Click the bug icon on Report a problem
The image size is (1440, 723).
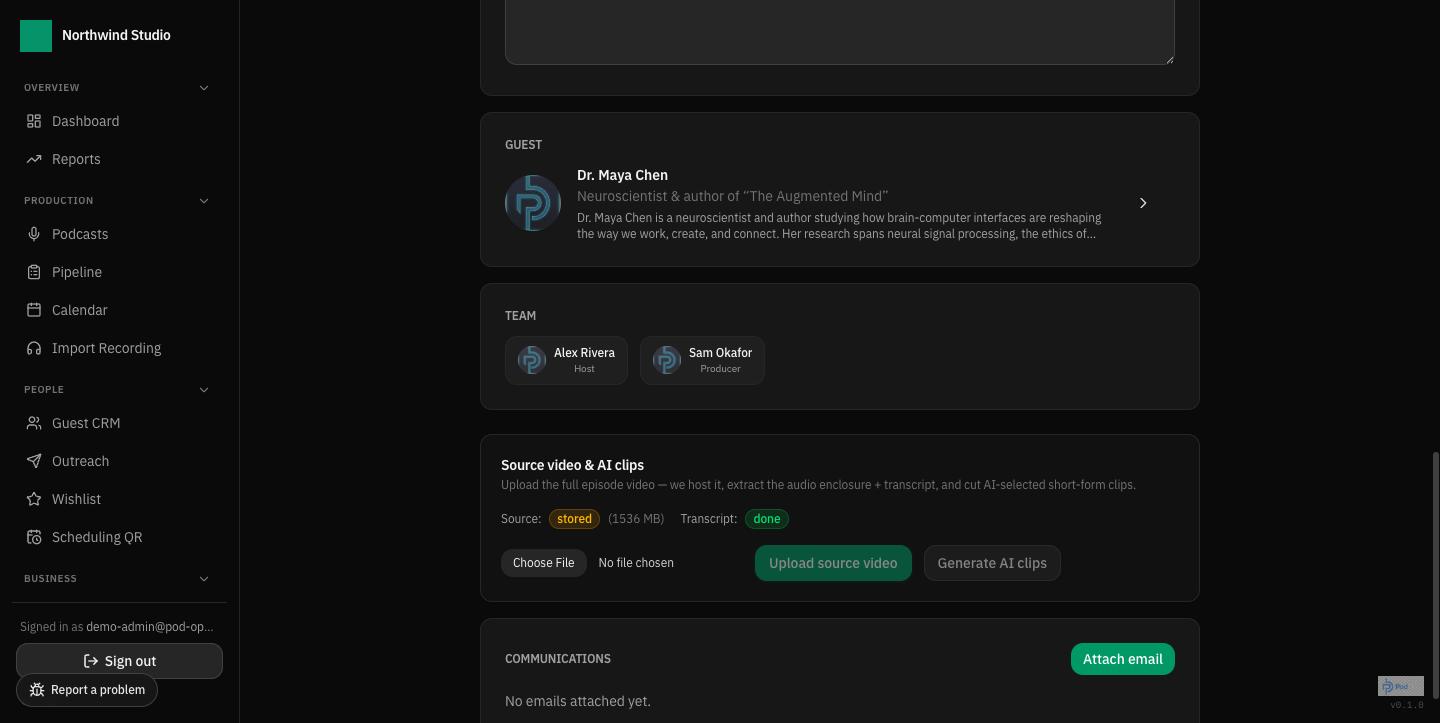point(37,690)
